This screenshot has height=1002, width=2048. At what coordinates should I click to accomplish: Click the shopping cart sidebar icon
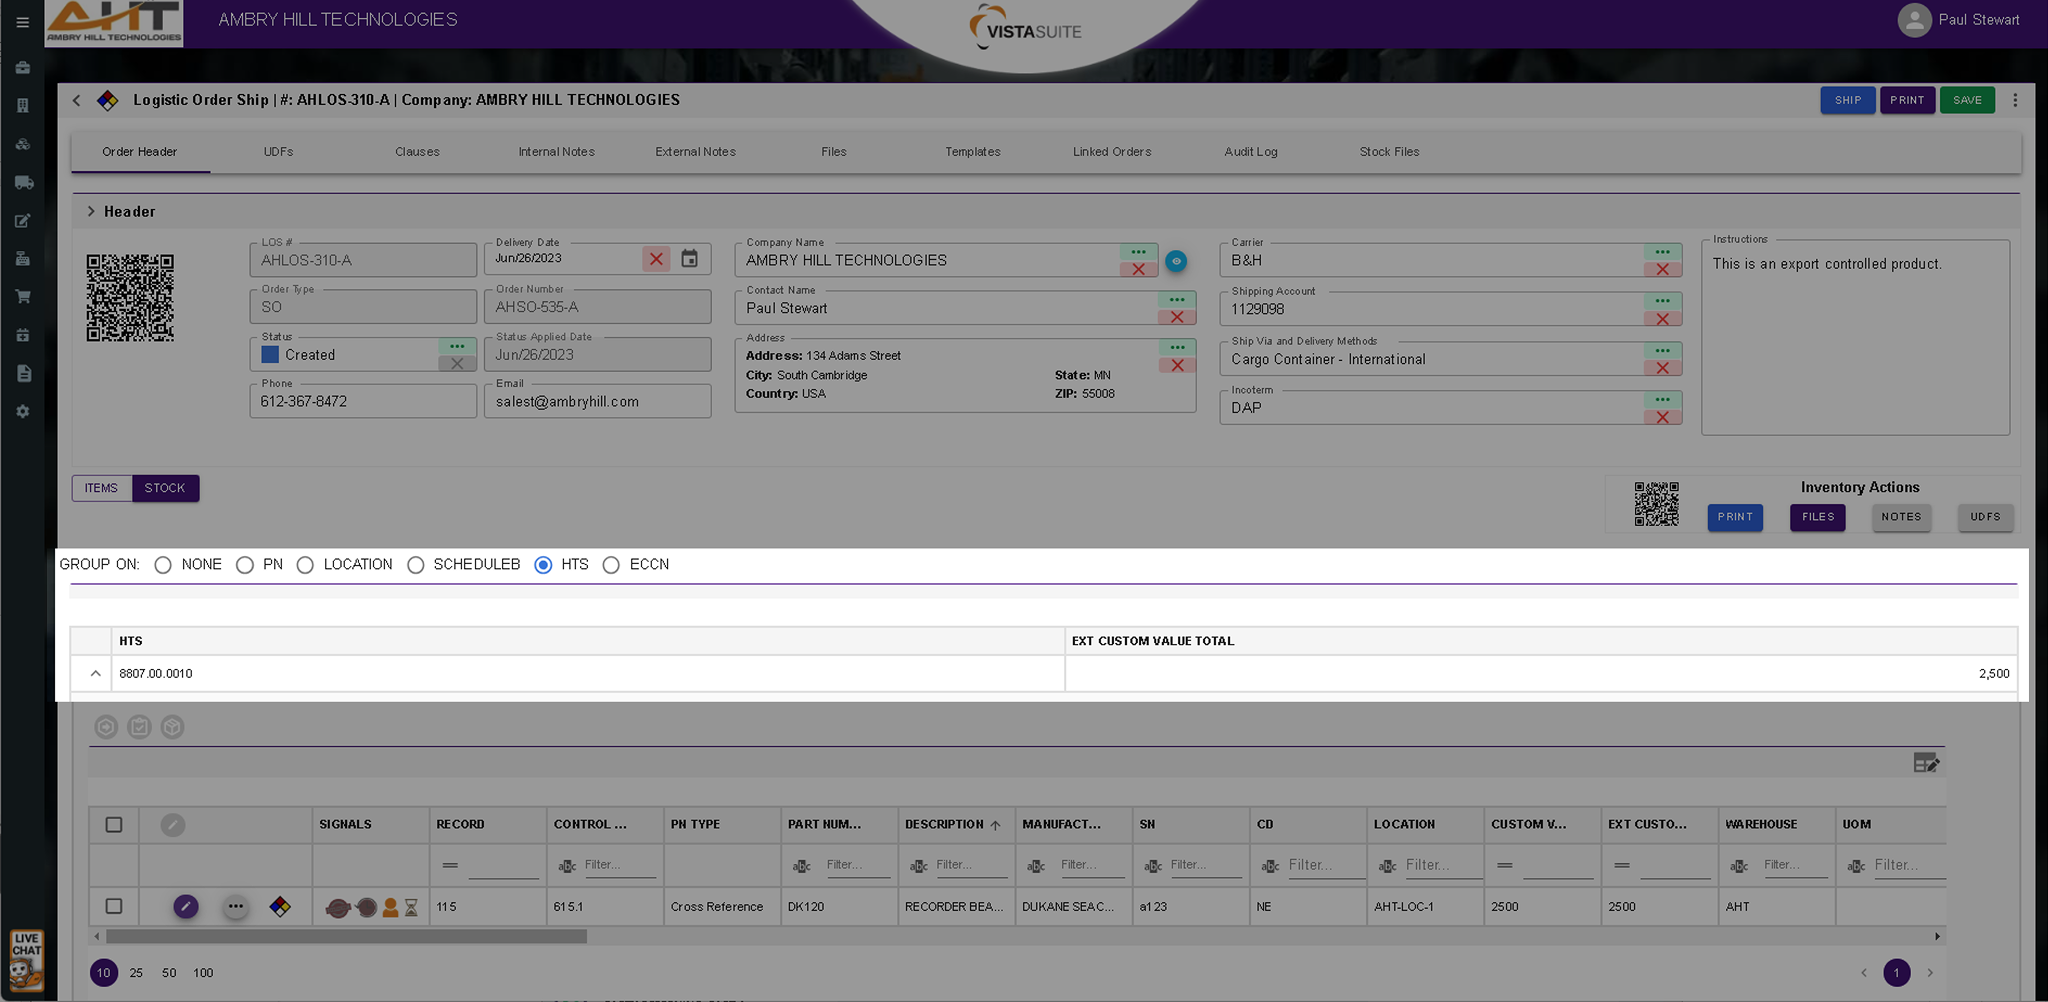click(x=23, y=297)
